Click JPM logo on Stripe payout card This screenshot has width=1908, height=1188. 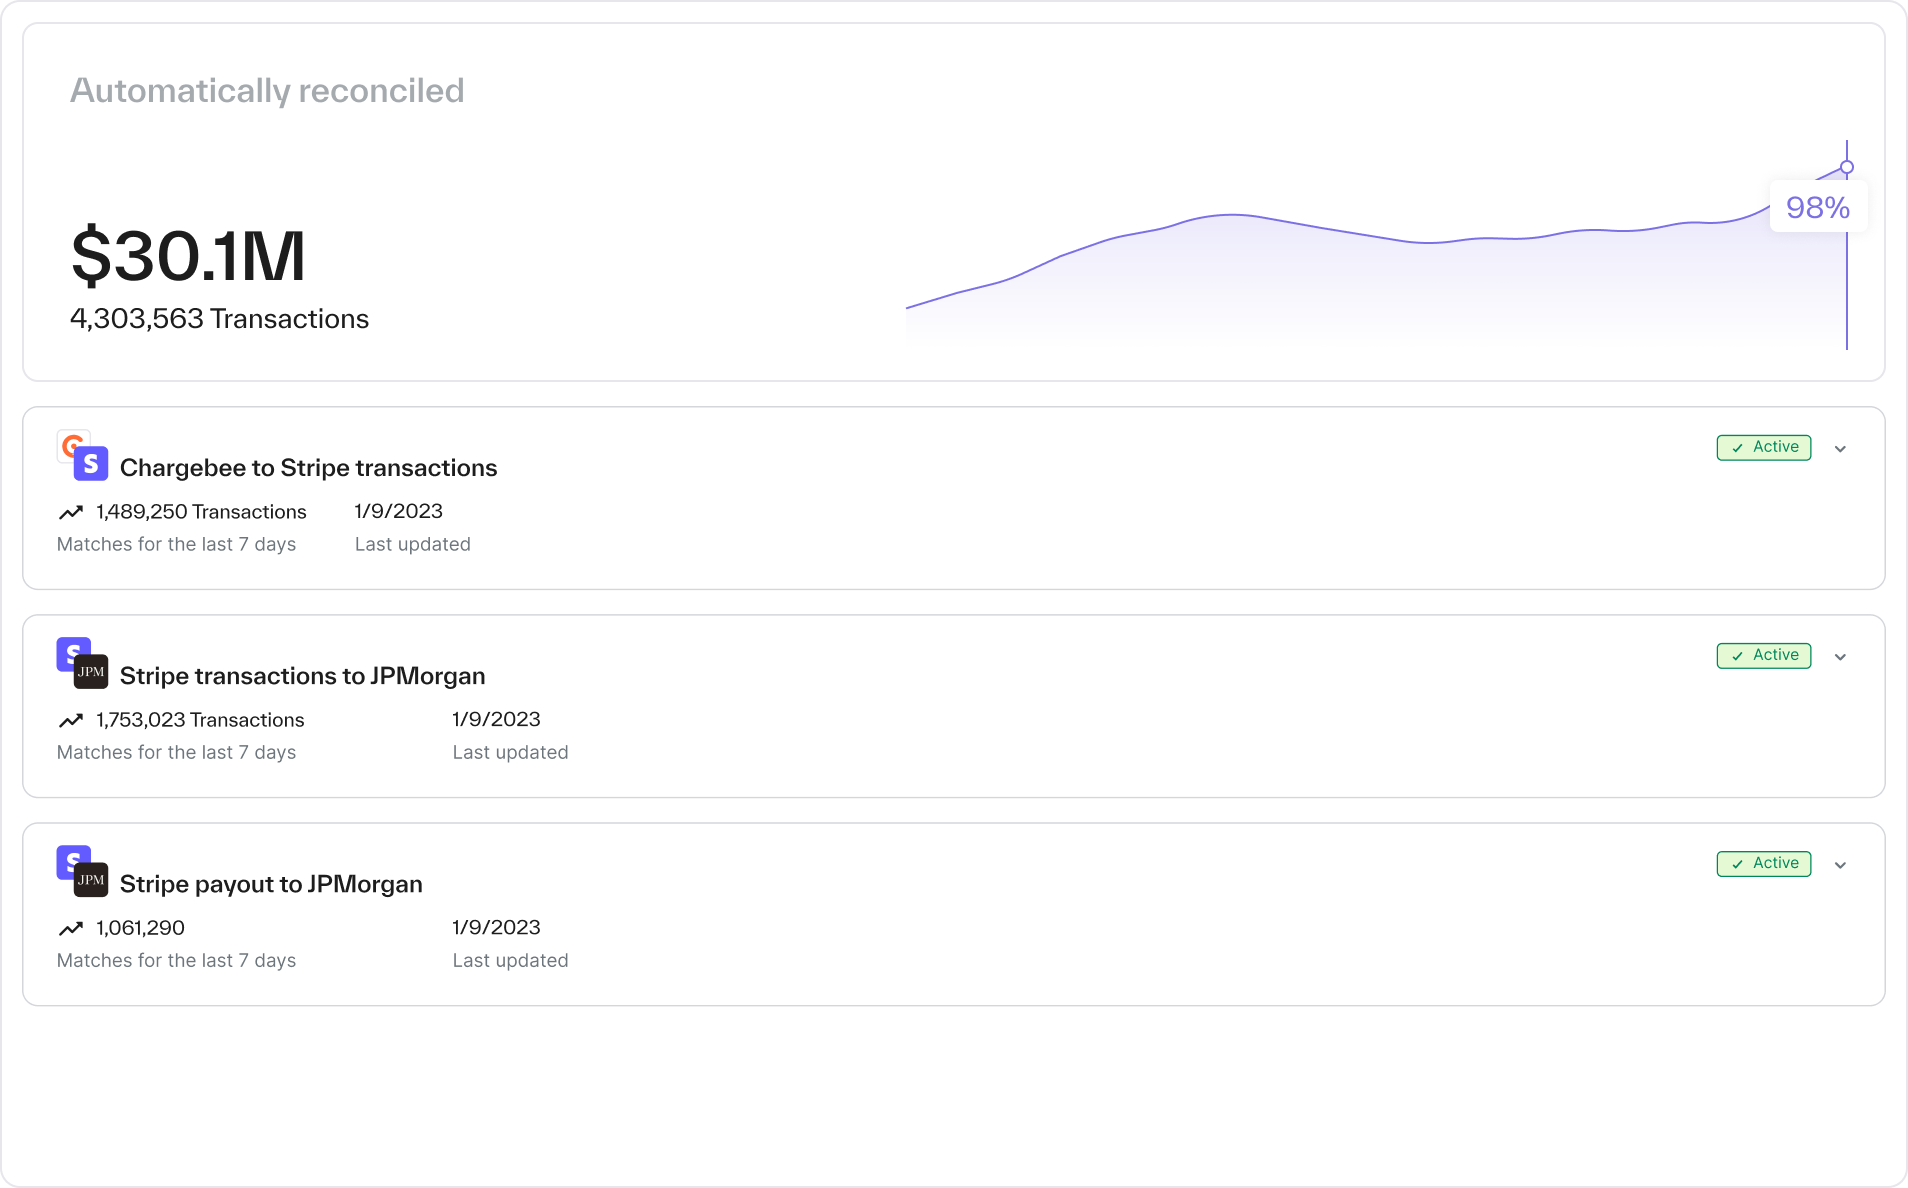click(91, 880)
